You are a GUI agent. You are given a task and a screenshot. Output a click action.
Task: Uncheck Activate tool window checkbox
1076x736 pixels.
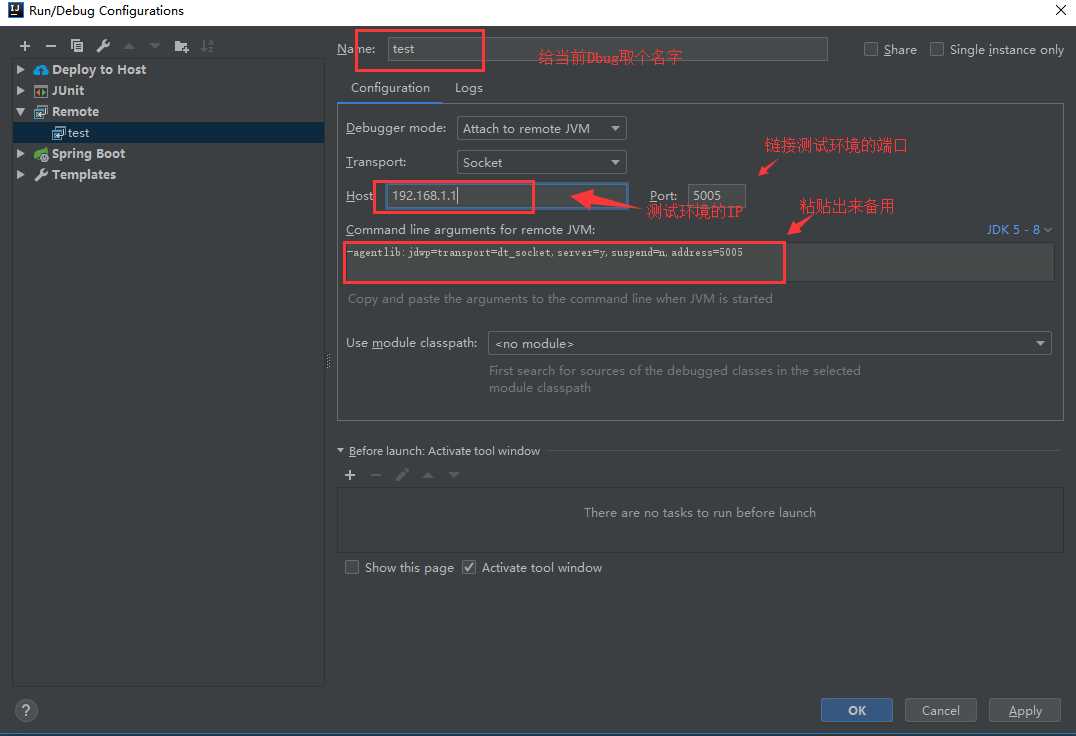469,567
